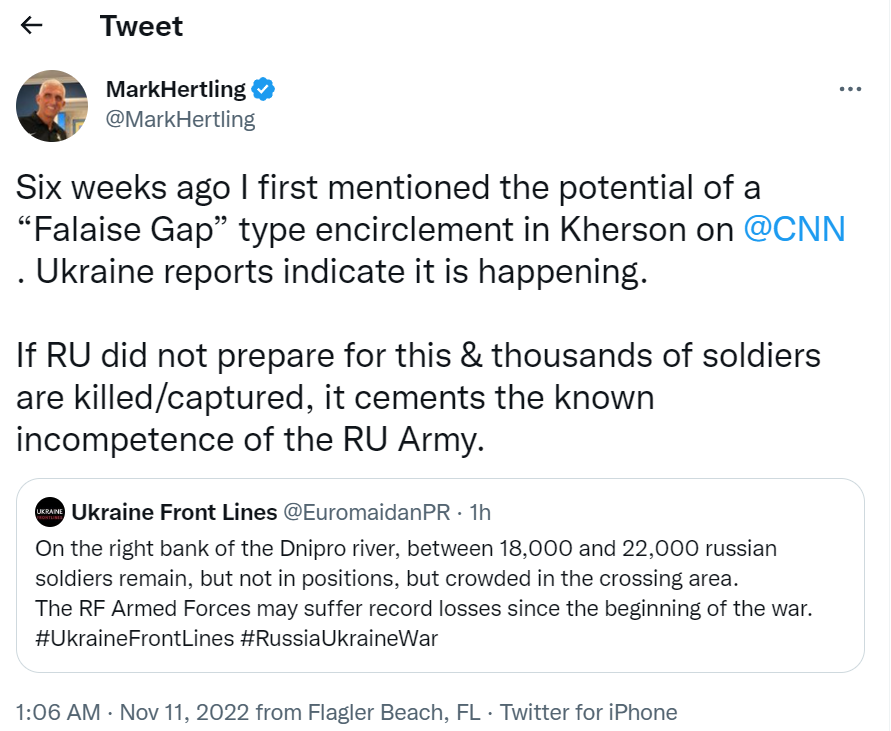Open the three-dot more options menu
Screen dimensions: 891x731
pos(849,89)
